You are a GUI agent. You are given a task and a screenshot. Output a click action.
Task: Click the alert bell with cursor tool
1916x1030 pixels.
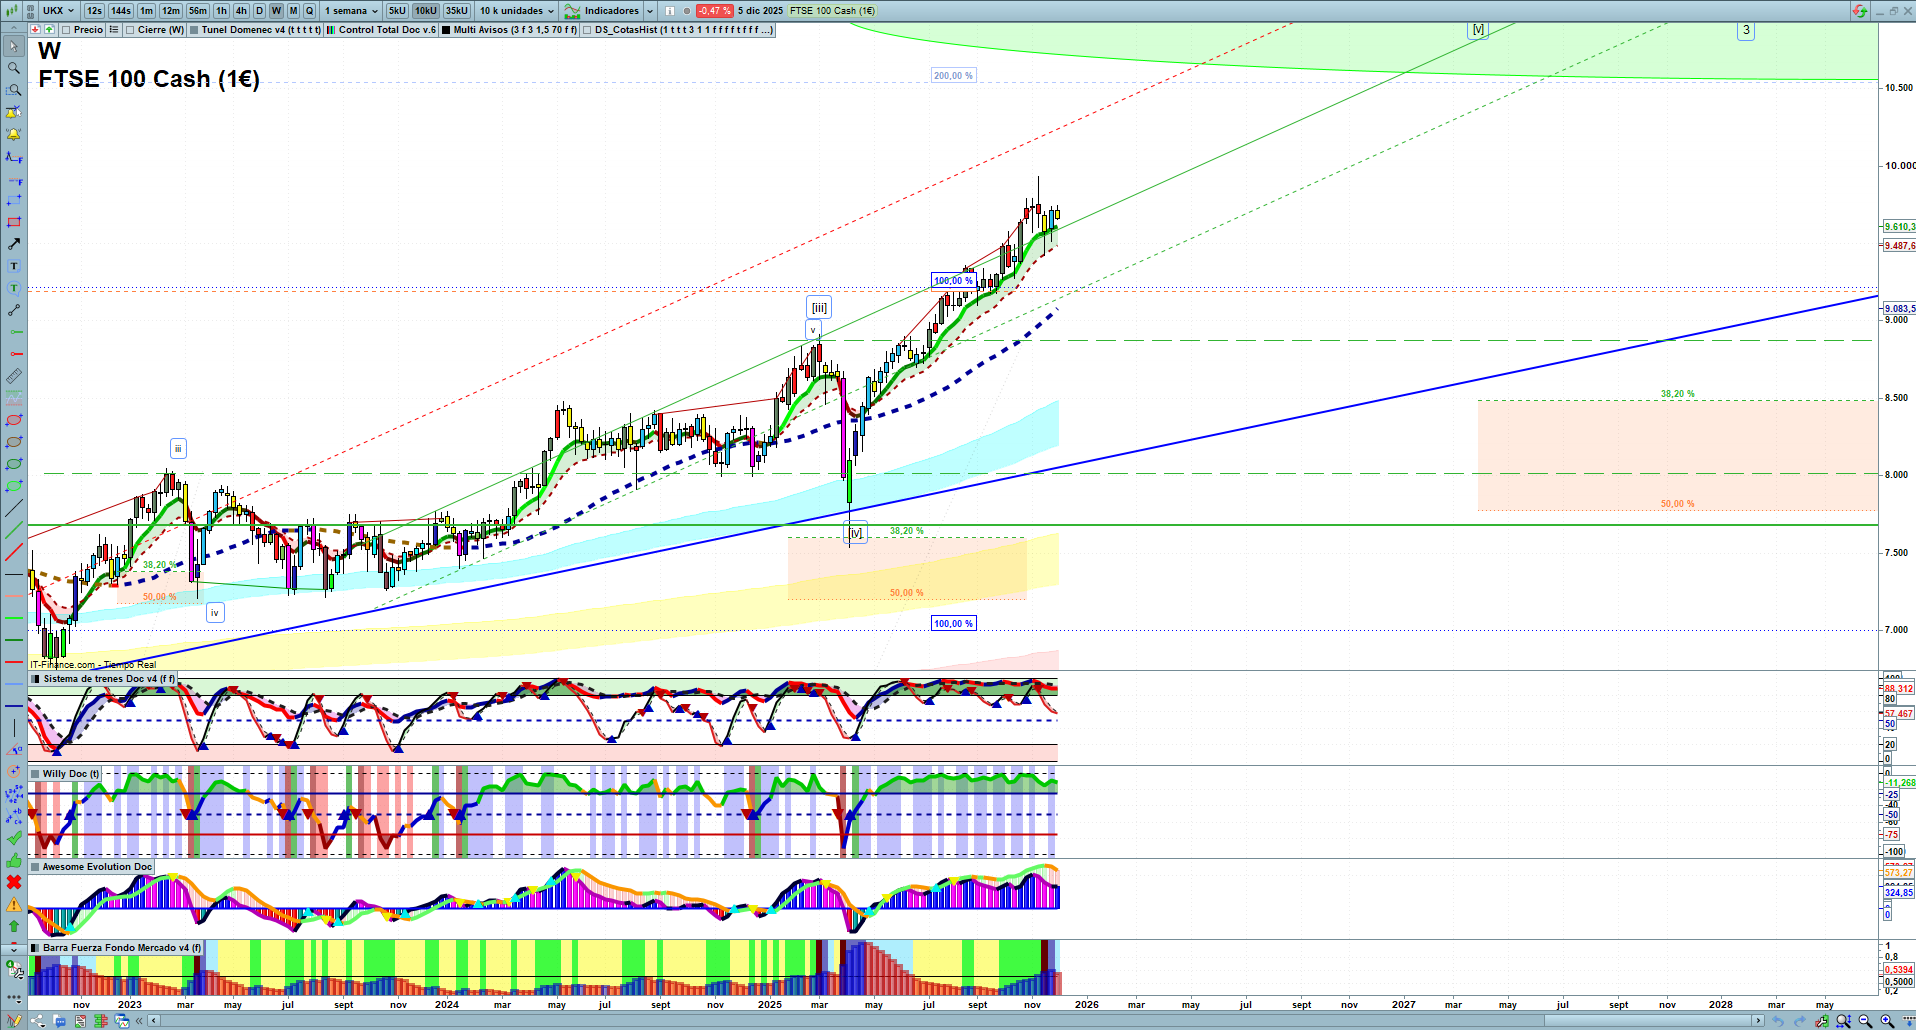click(13, 112)
